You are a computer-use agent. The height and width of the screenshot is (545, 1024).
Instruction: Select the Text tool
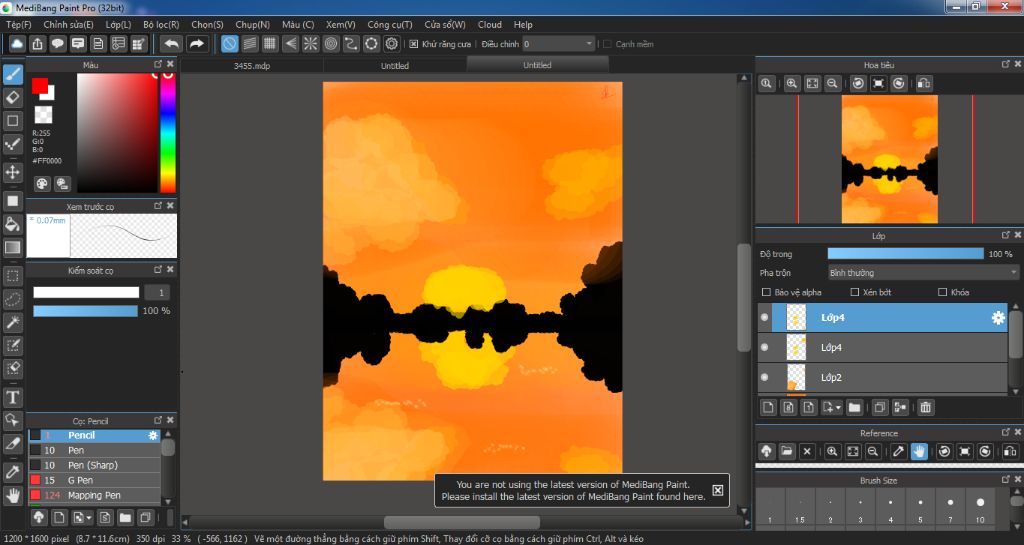pyautogui.click(x=12, y=397)
